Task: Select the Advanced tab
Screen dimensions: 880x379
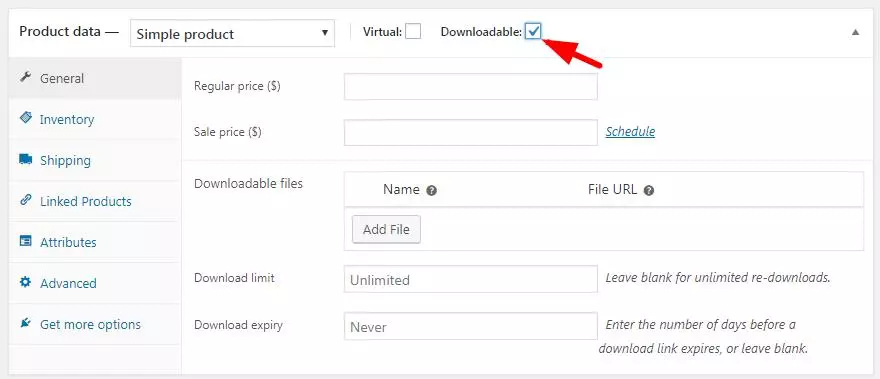Action: tap(95, 283)
